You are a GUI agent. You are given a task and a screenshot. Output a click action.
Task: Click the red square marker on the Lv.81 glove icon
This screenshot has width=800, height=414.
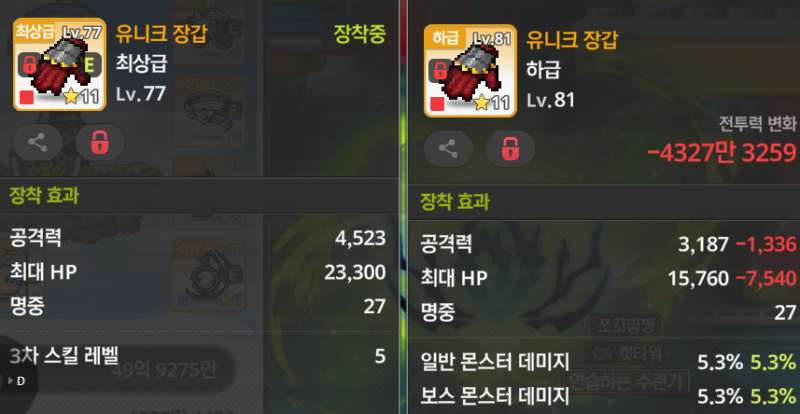437,104
